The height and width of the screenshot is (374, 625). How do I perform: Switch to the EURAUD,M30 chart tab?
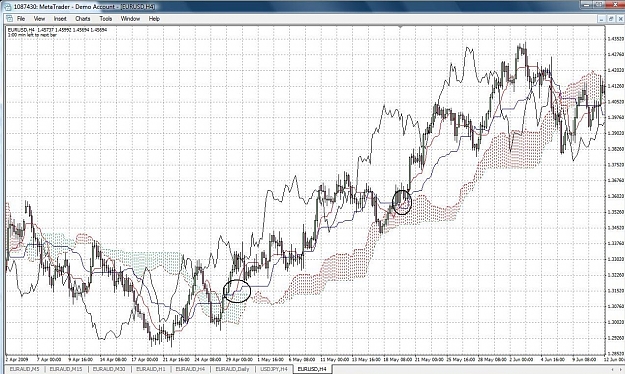pos(109,369)
